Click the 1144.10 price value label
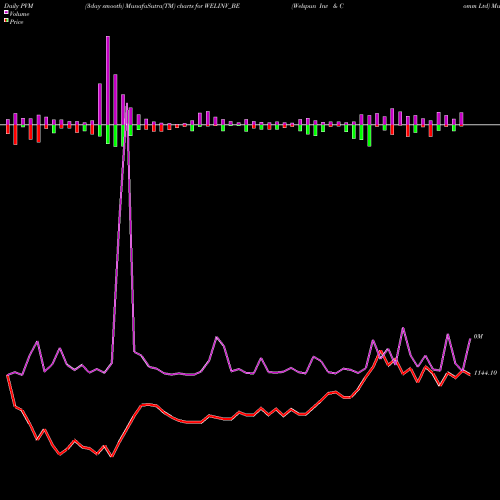Viewport: 500px width, 500px height. pyautogui.click(x=486, y=373)
